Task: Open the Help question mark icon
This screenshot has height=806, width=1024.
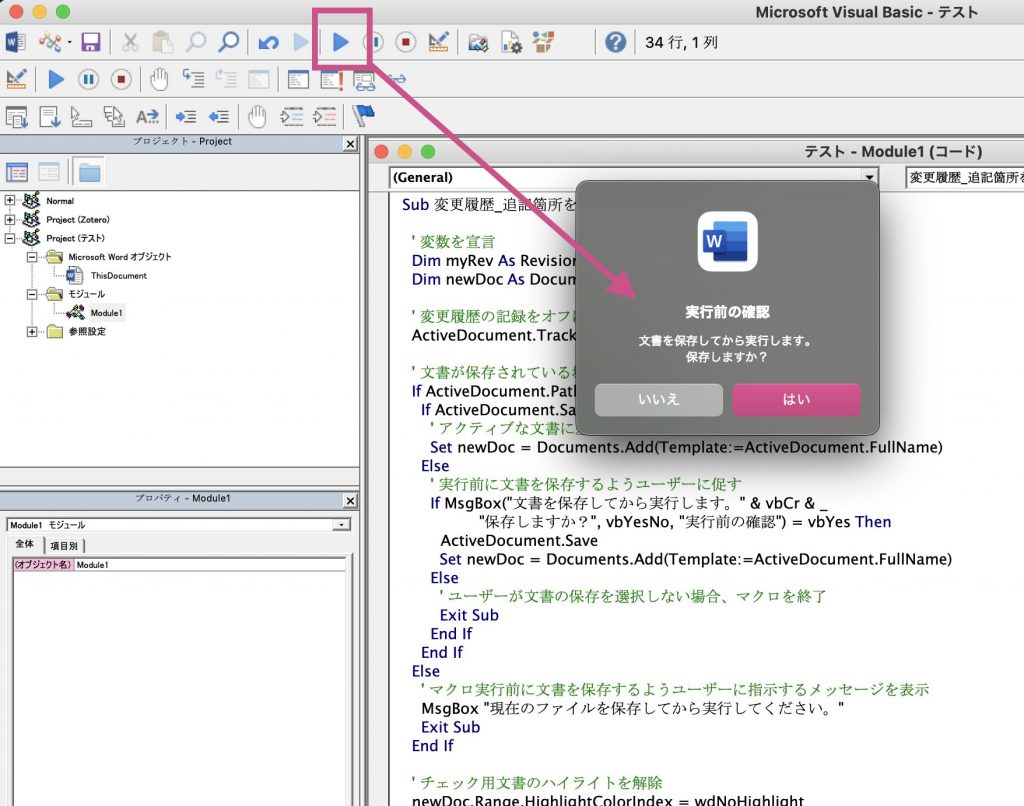Action: 616,42
